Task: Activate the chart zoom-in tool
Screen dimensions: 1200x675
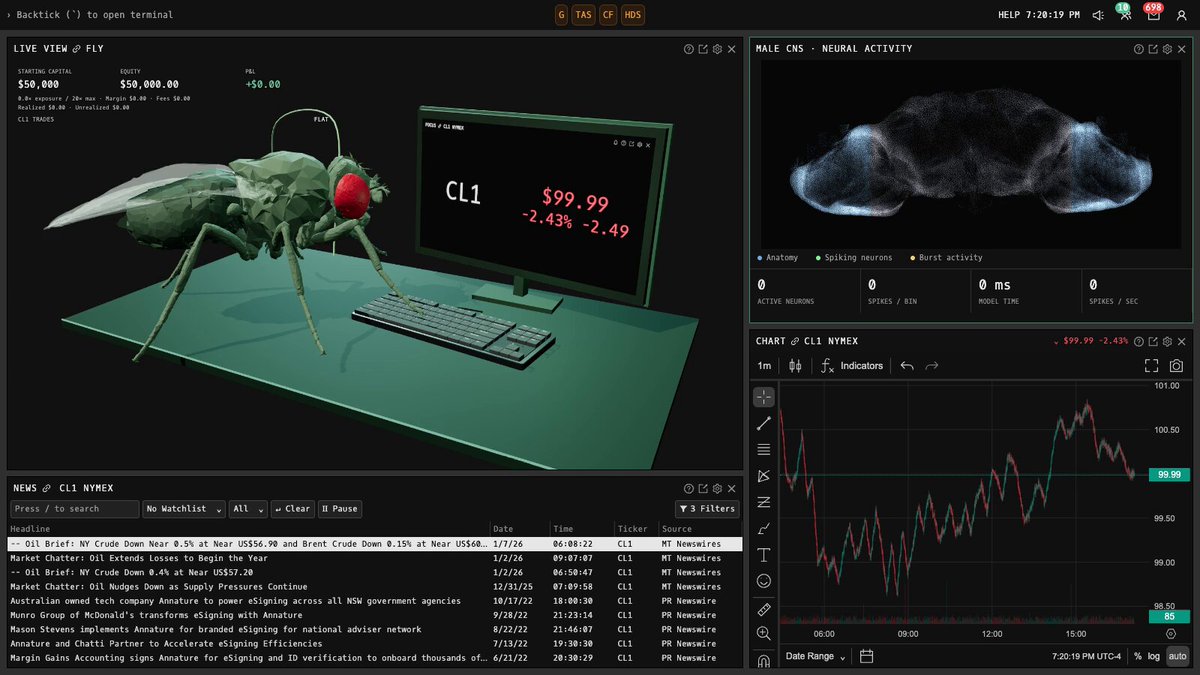Action: (x=764, y=634)
